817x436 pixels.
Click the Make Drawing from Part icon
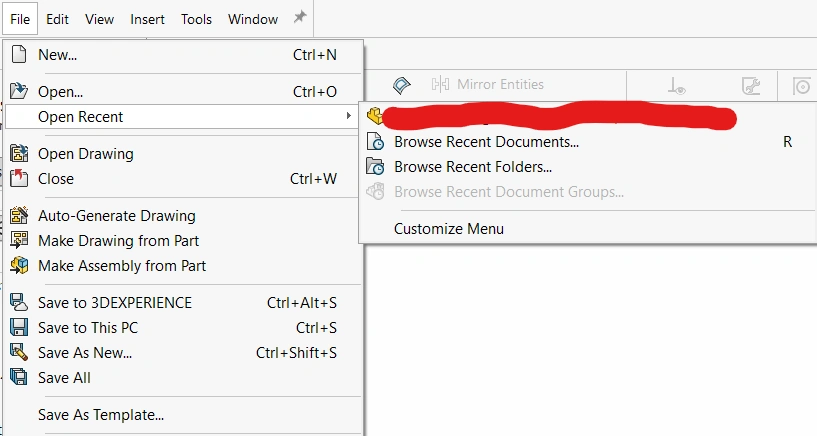19,240
